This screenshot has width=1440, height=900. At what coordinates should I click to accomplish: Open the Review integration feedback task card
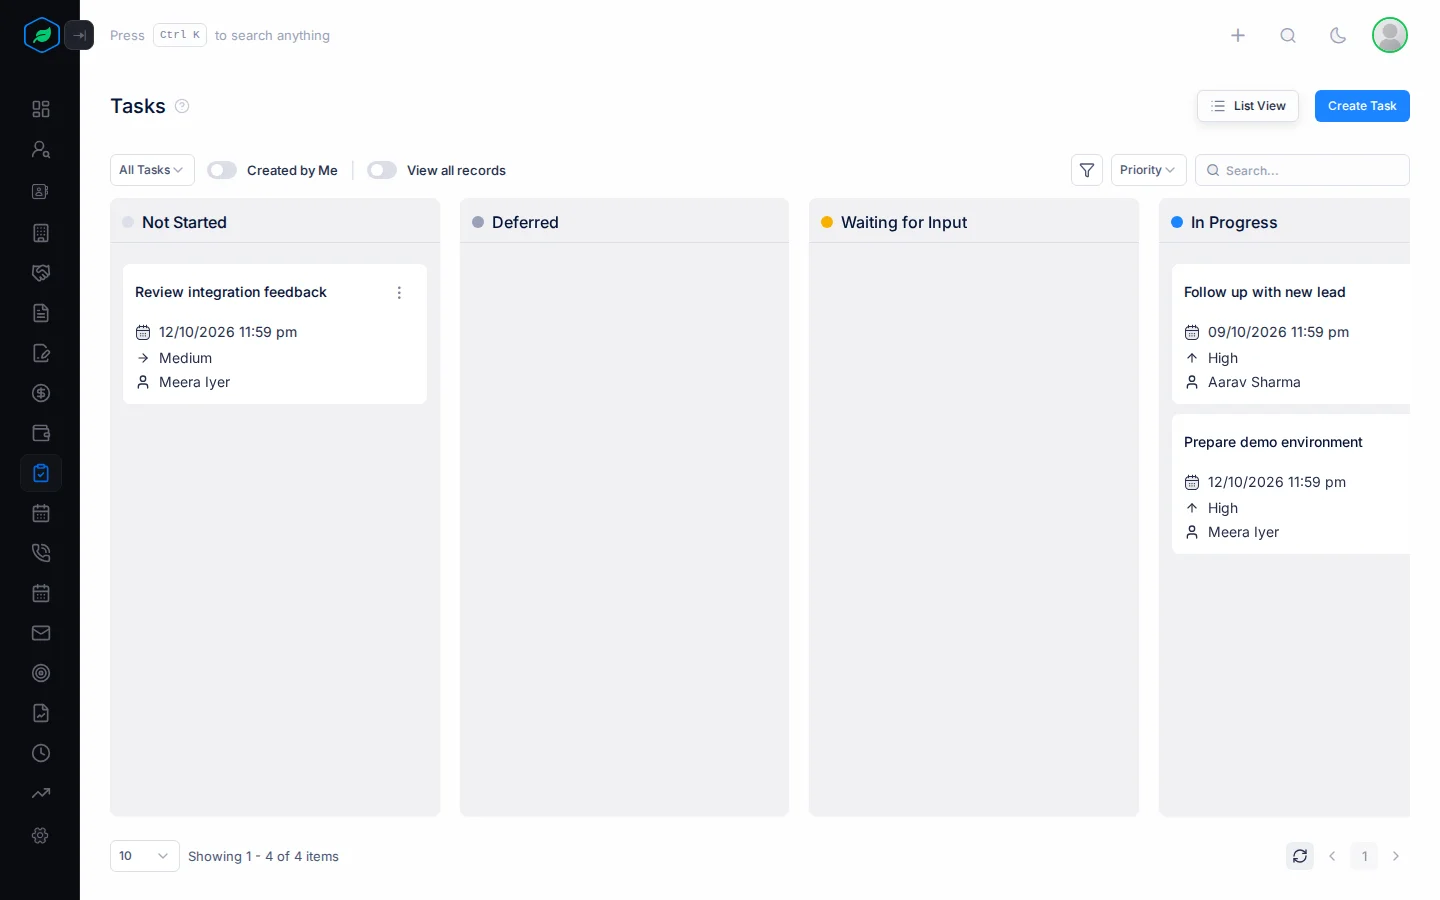coord(275,334)
